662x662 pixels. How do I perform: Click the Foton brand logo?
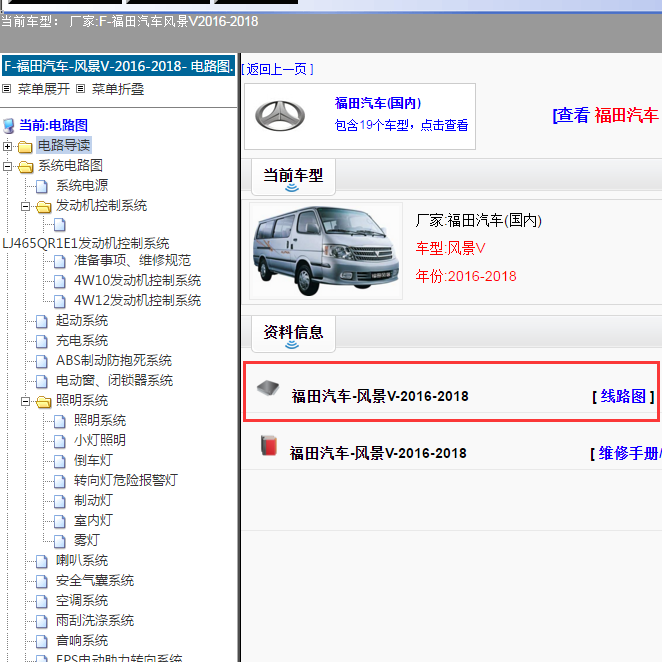point(280,116)
